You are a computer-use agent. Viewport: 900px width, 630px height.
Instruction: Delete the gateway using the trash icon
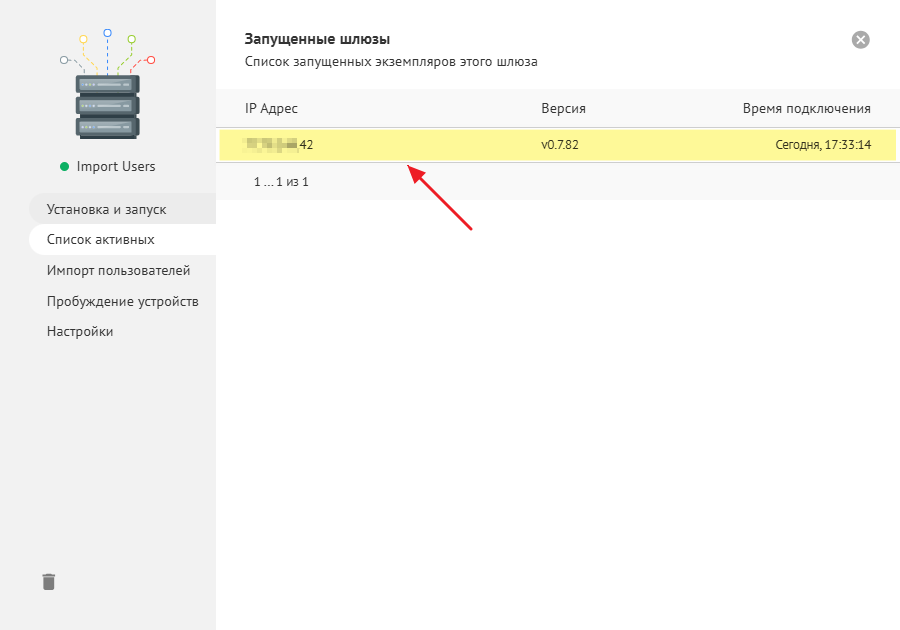(49, 581)
